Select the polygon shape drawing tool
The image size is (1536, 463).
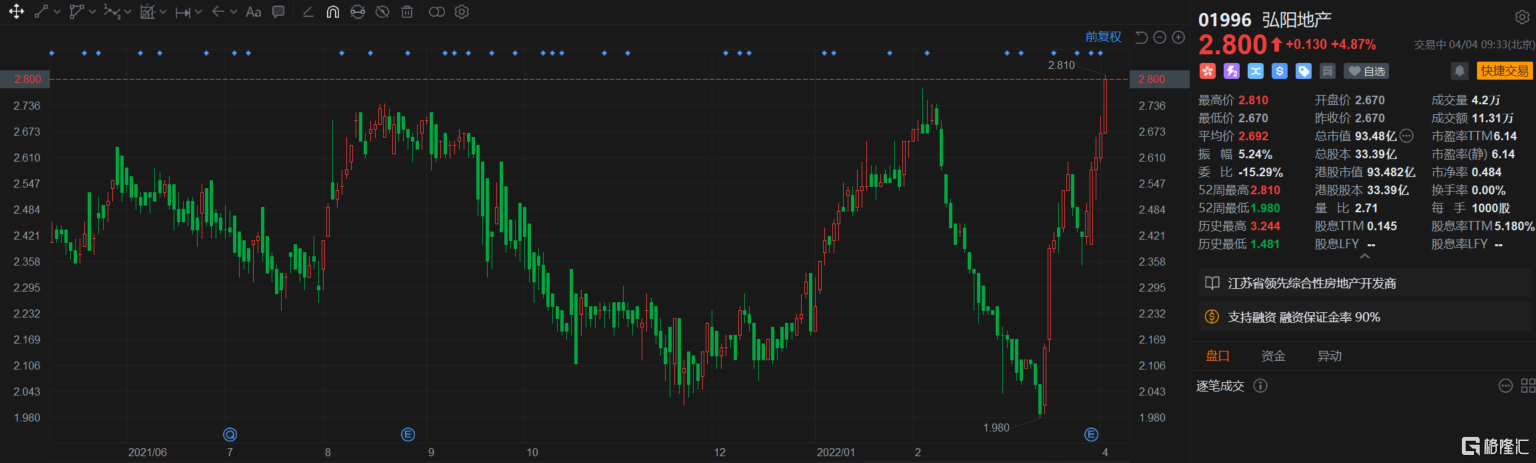click(76, 12)
